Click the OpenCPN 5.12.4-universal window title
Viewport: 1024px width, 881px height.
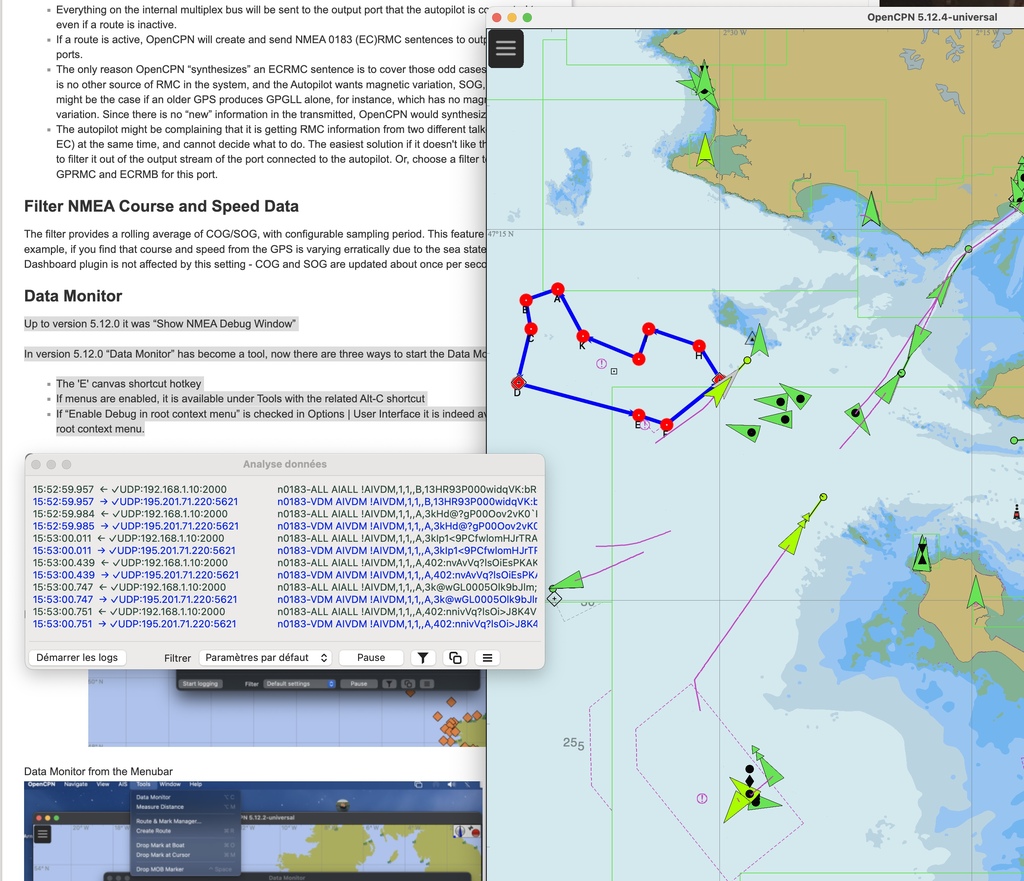coord(930,17)
